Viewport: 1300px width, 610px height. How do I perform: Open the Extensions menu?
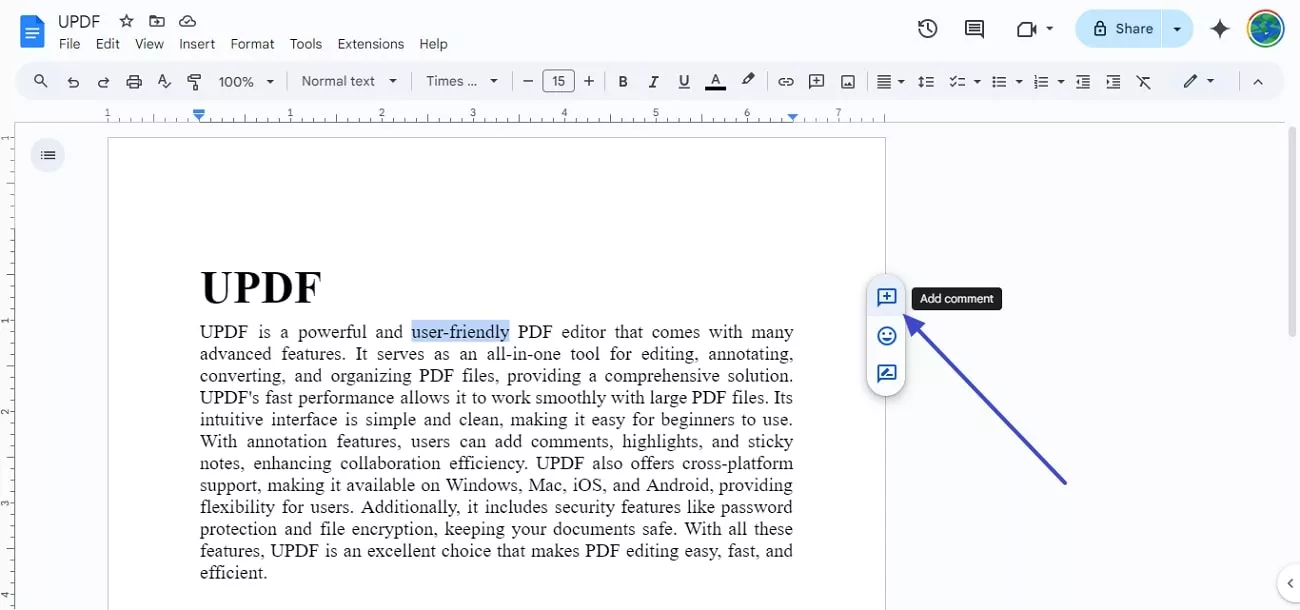(x=371, y=44)
